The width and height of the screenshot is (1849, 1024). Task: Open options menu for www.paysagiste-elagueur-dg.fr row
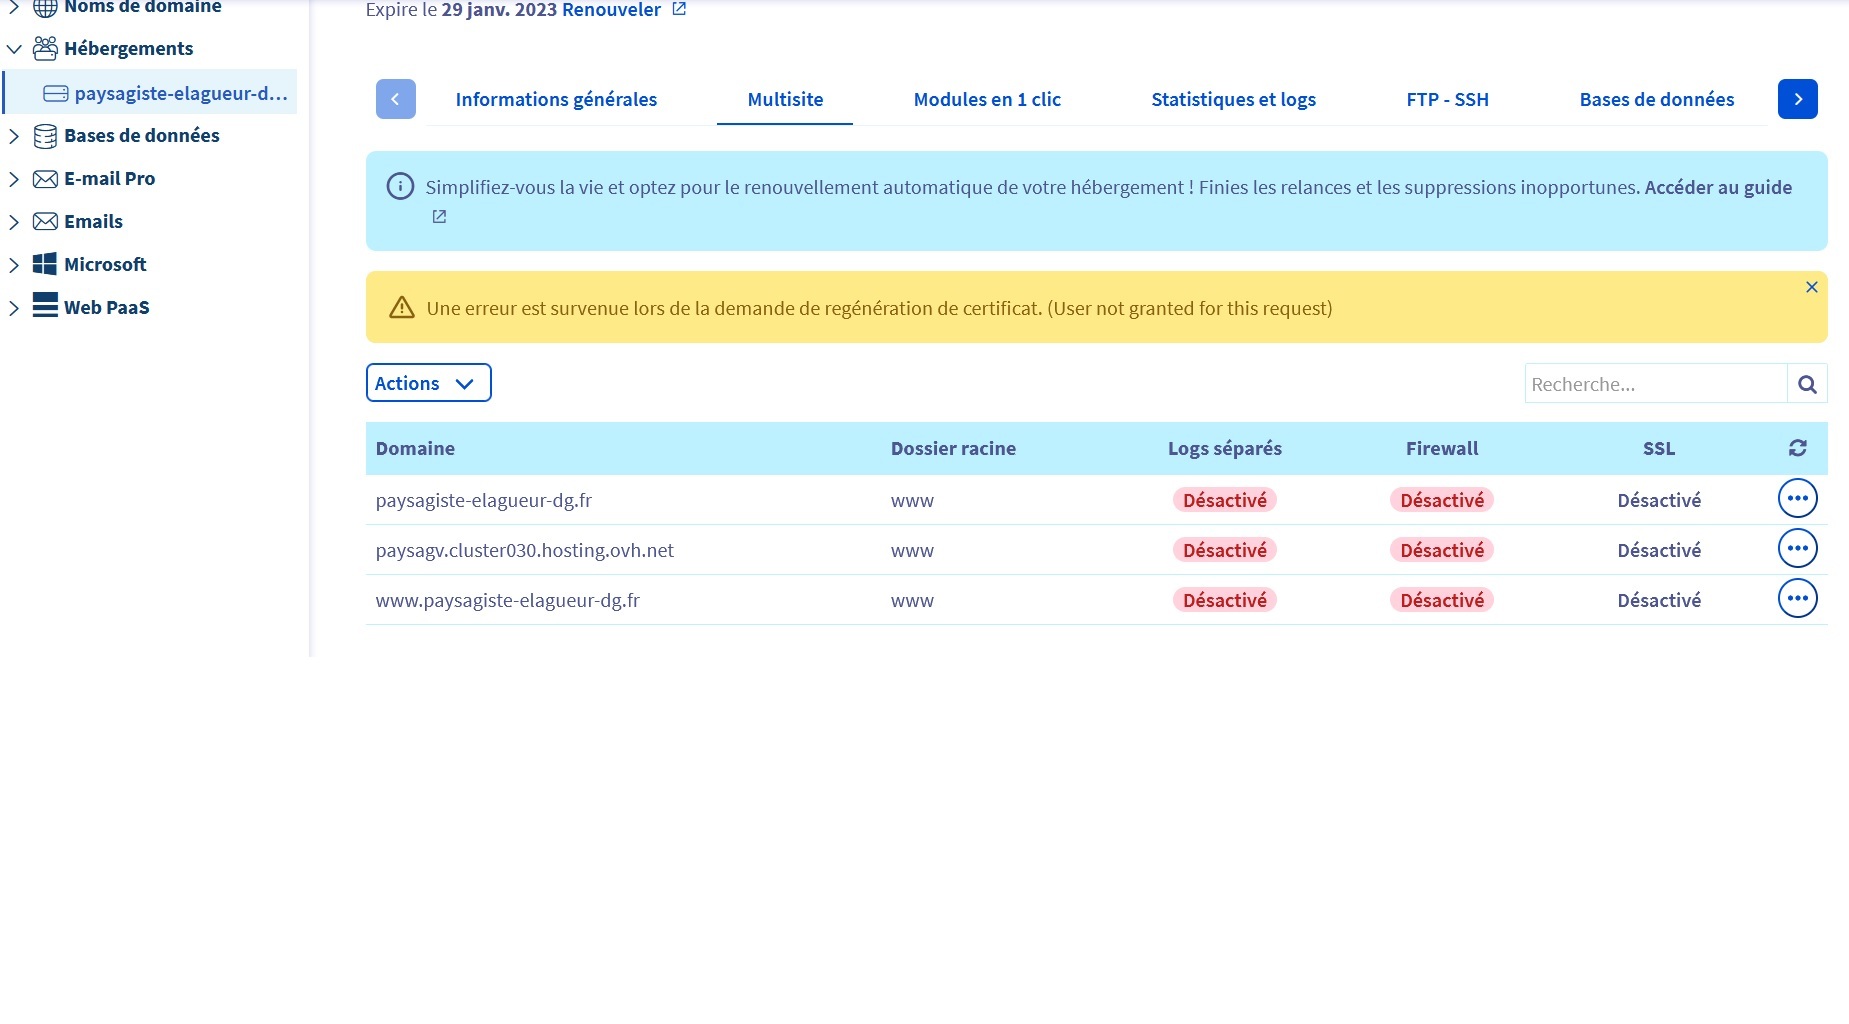tap(1797, 598)
